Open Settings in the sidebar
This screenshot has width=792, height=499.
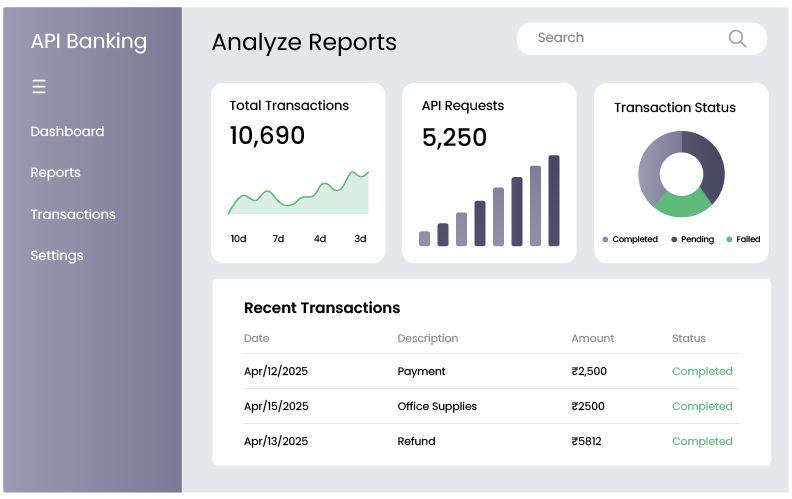click(x=57, y=256)
